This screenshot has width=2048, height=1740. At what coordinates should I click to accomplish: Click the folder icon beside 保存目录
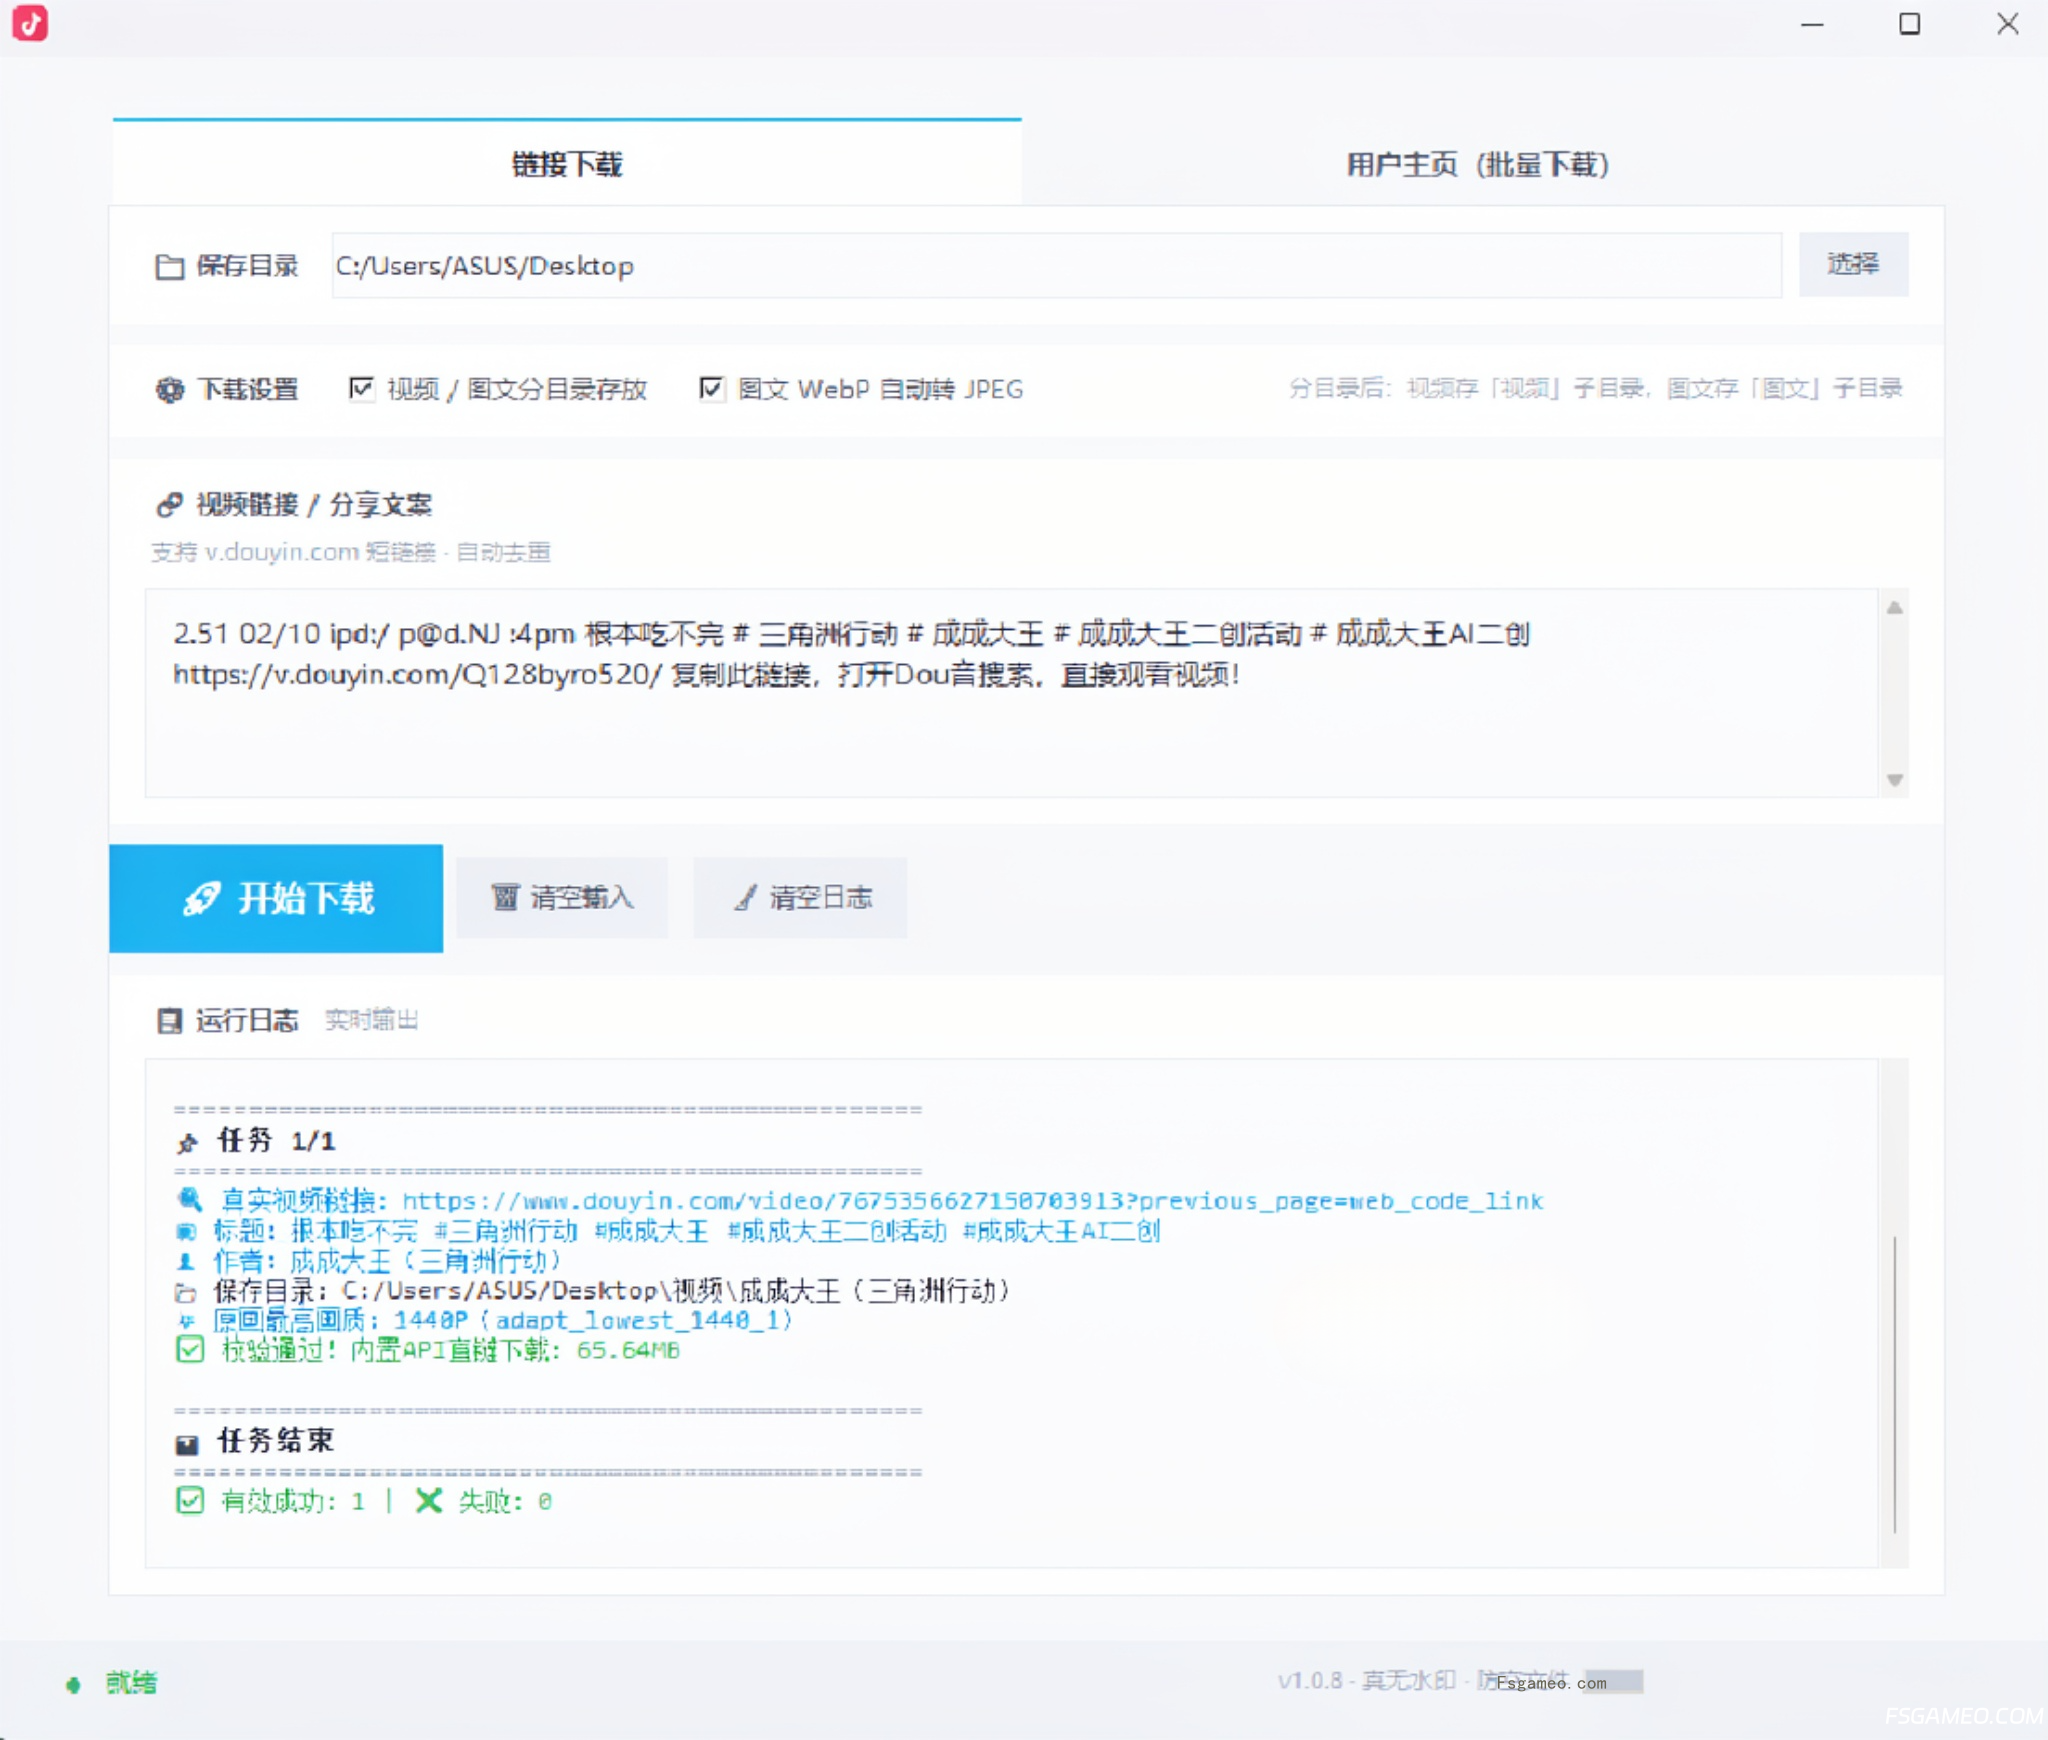pos(170,266)
